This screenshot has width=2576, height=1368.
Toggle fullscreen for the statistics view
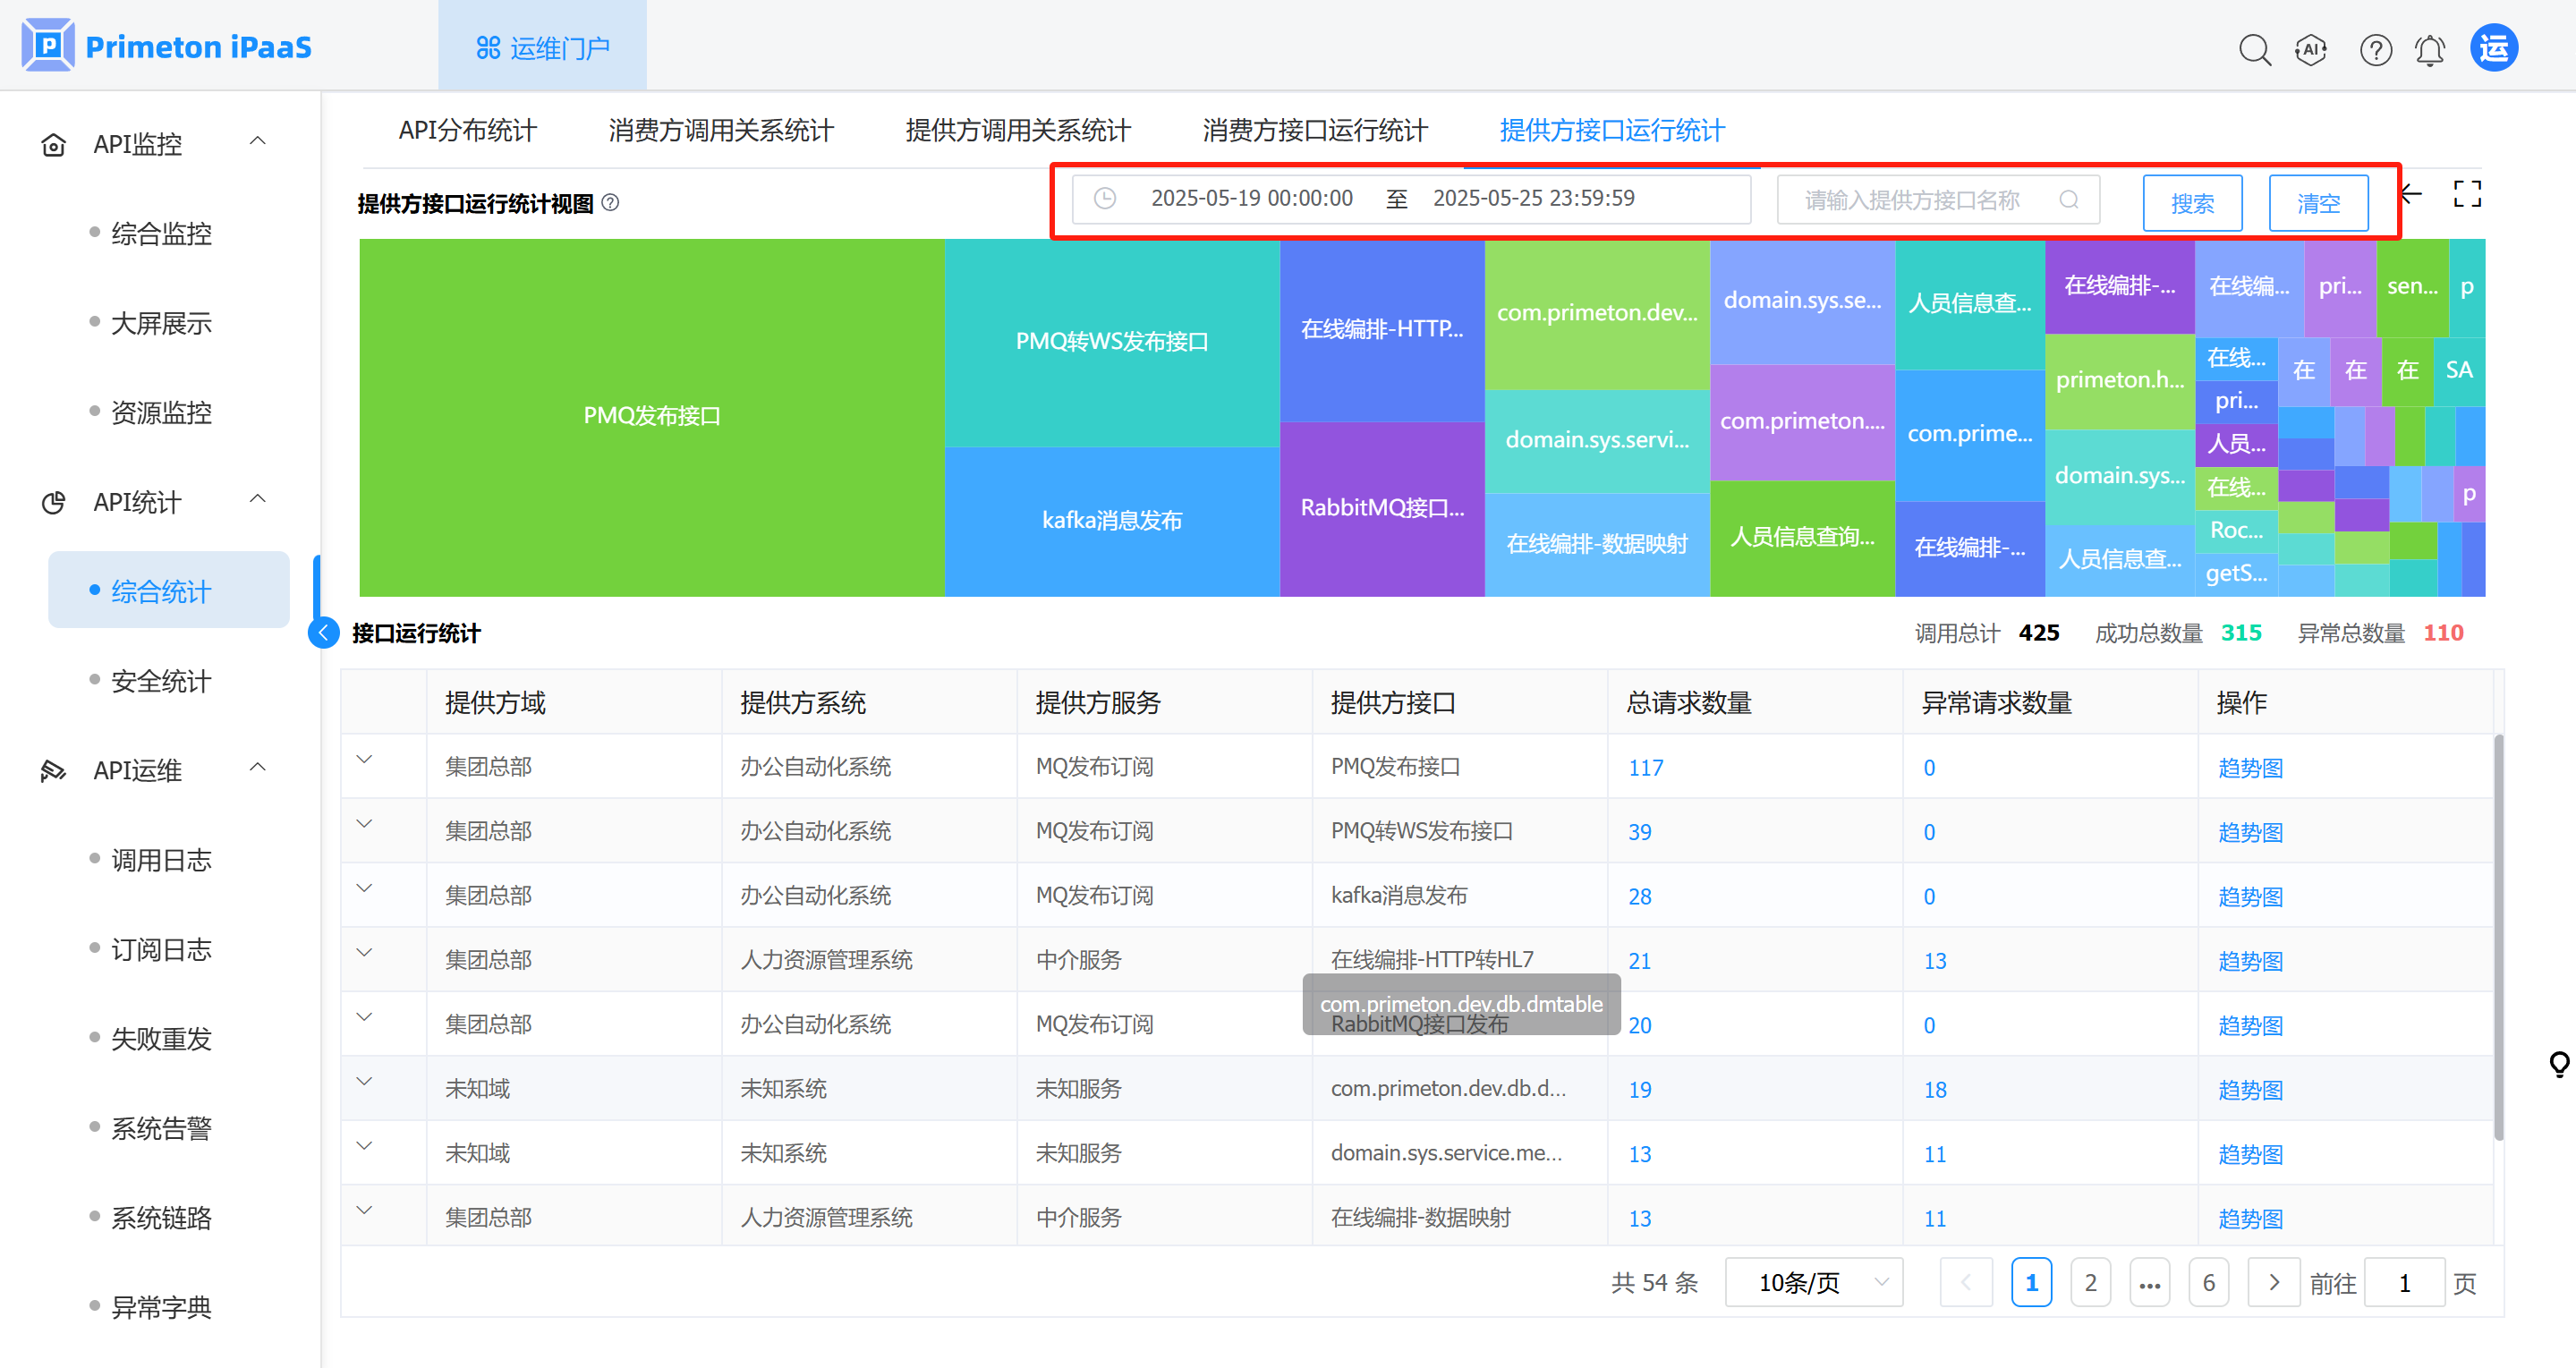[x=2467, y=194]
